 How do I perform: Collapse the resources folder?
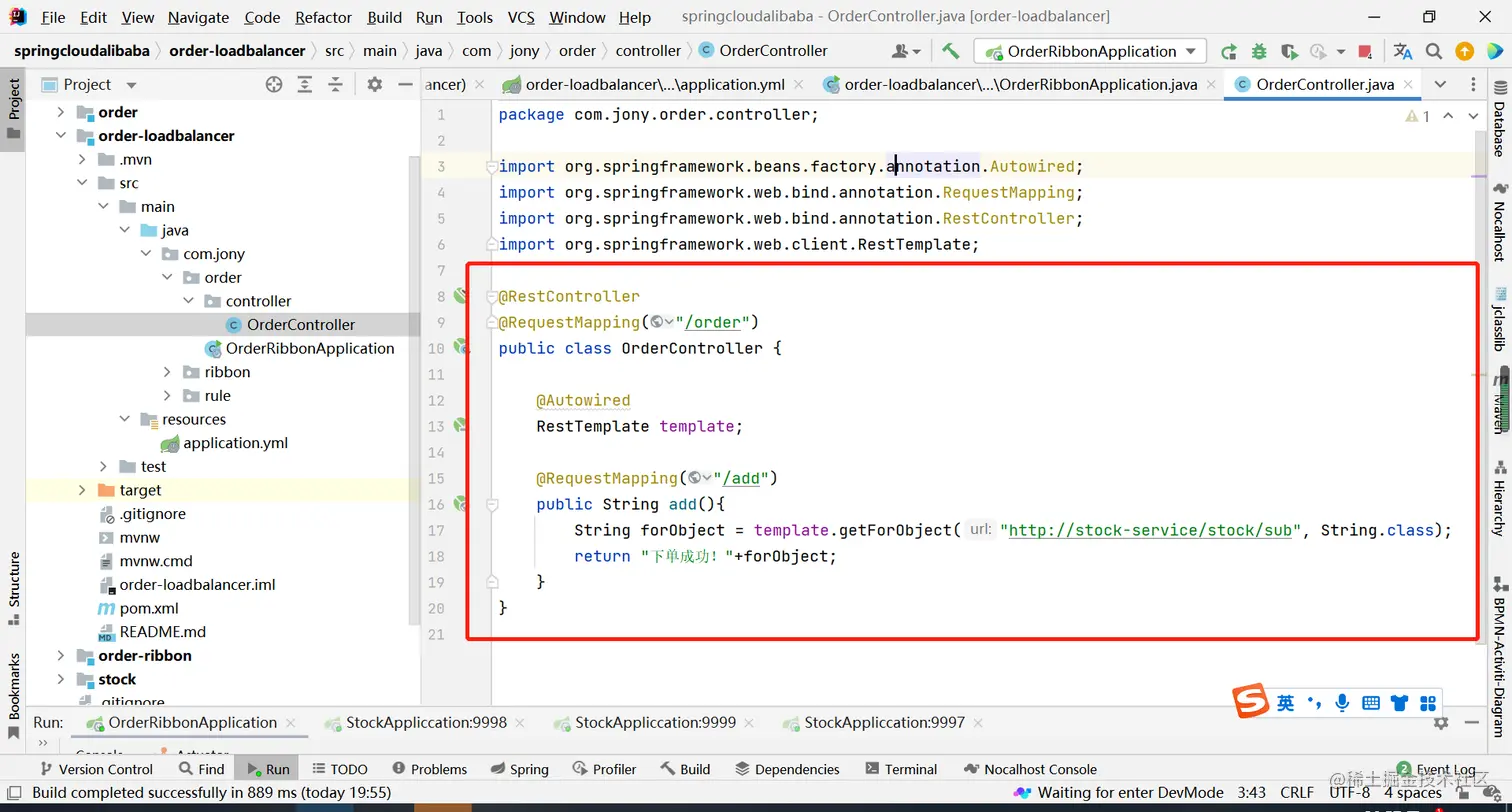[x=125, y=419]
